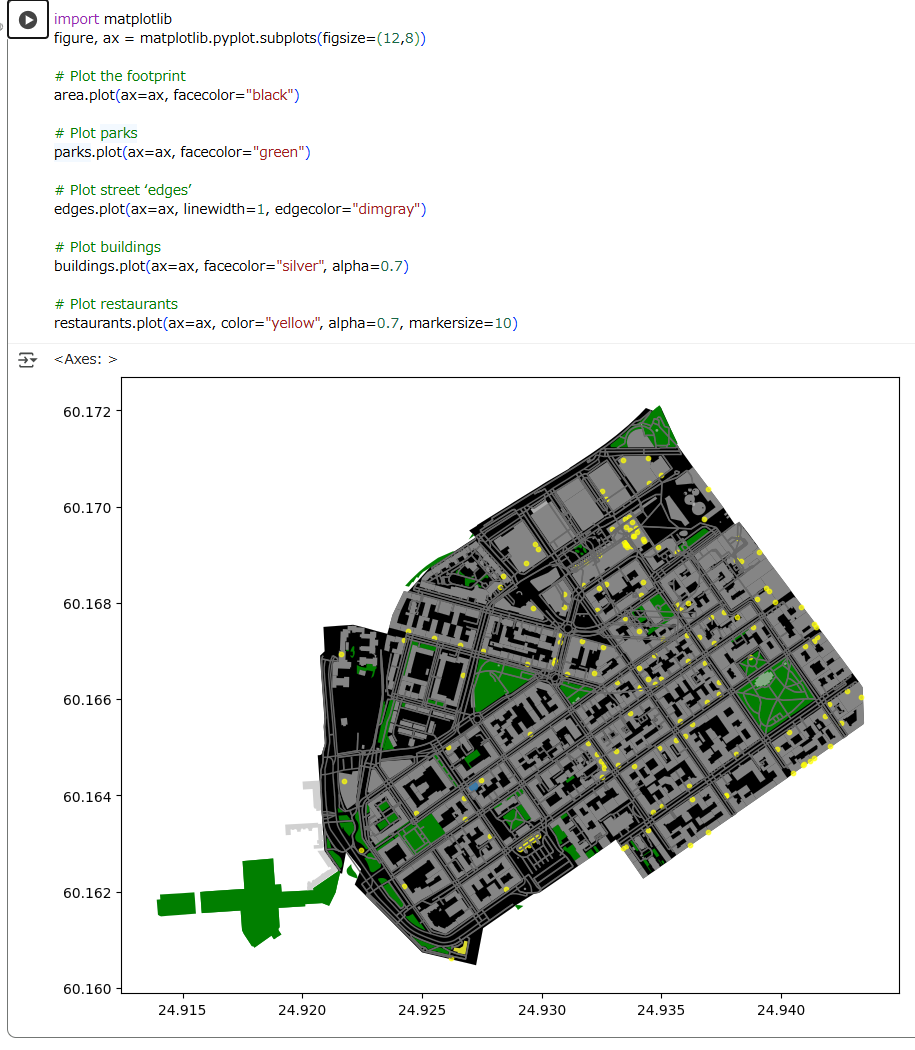Image resolution: width=915 pixels, height=1050 pixels.
Task: Select the '# Plot parks' comment
Action: pos(96,133)
